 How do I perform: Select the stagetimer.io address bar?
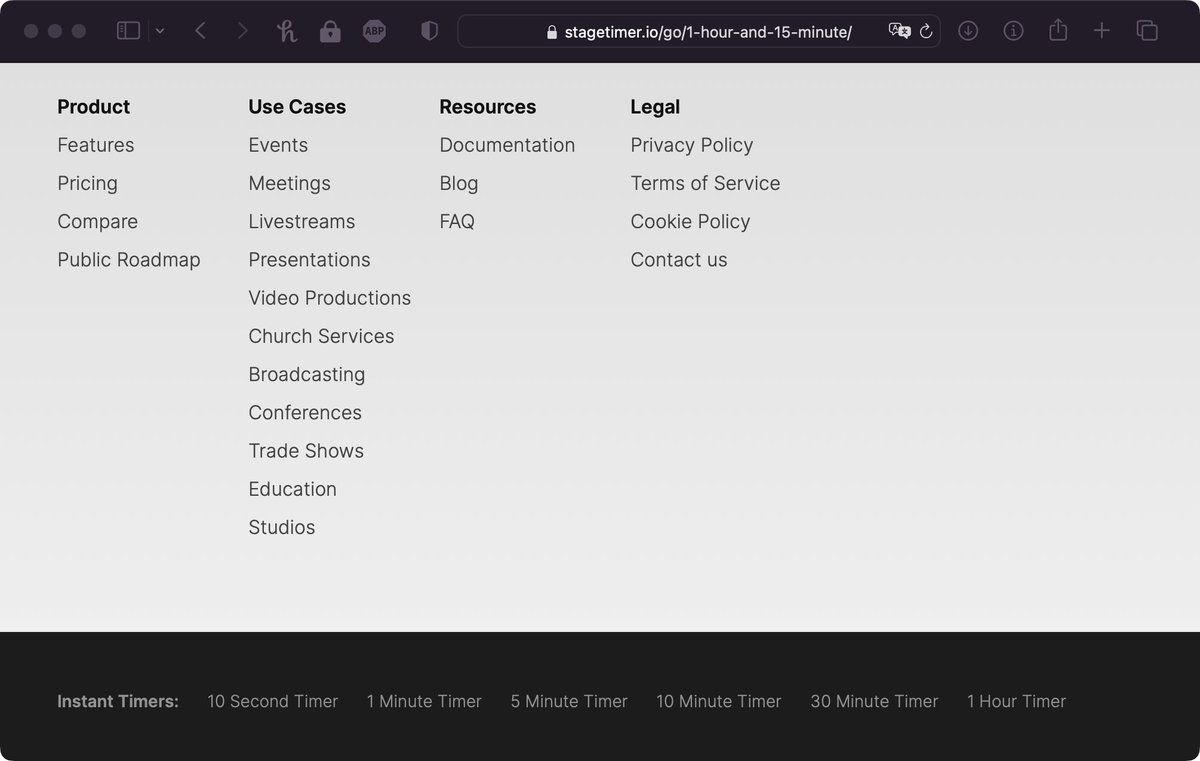[x=698, y=31]
